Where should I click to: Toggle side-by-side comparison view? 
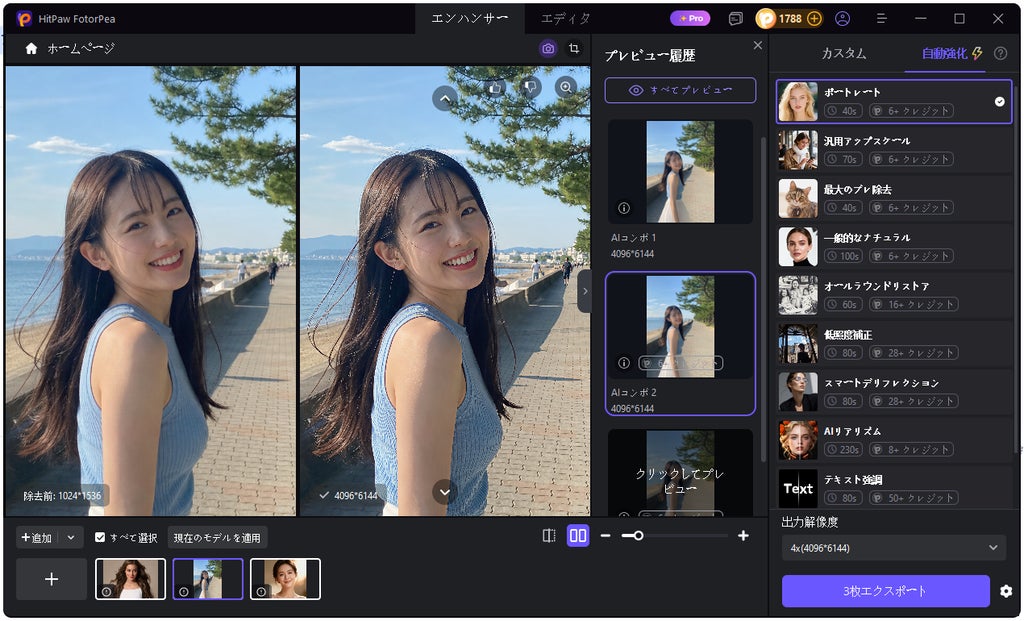pyautogui.click(x=578, y=535)
